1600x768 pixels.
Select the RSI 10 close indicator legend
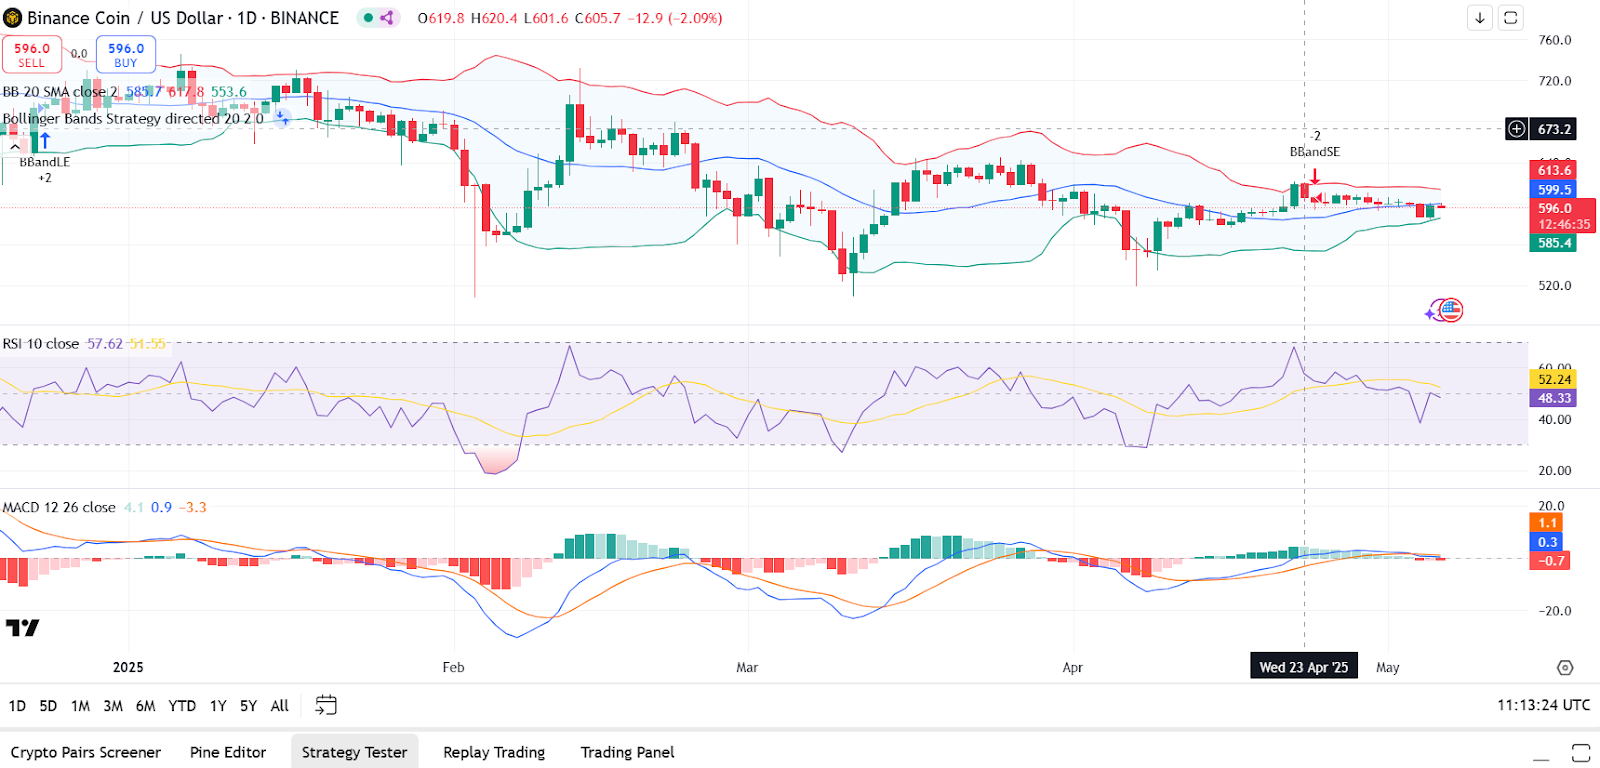[x=41, y=344]
